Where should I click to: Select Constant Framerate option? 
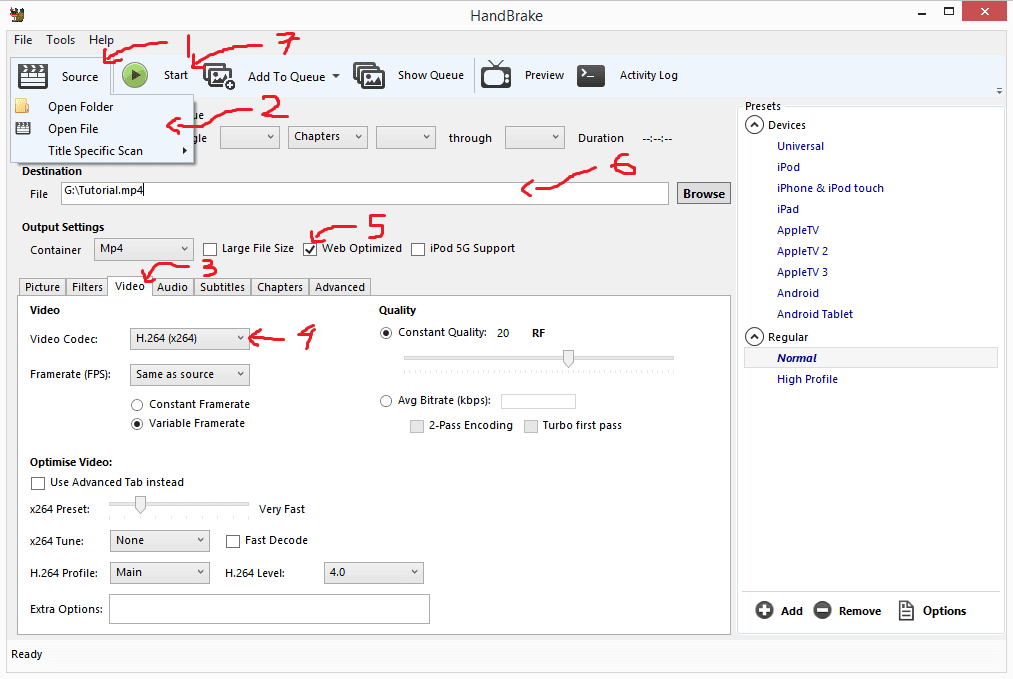[x=137, y=405]
